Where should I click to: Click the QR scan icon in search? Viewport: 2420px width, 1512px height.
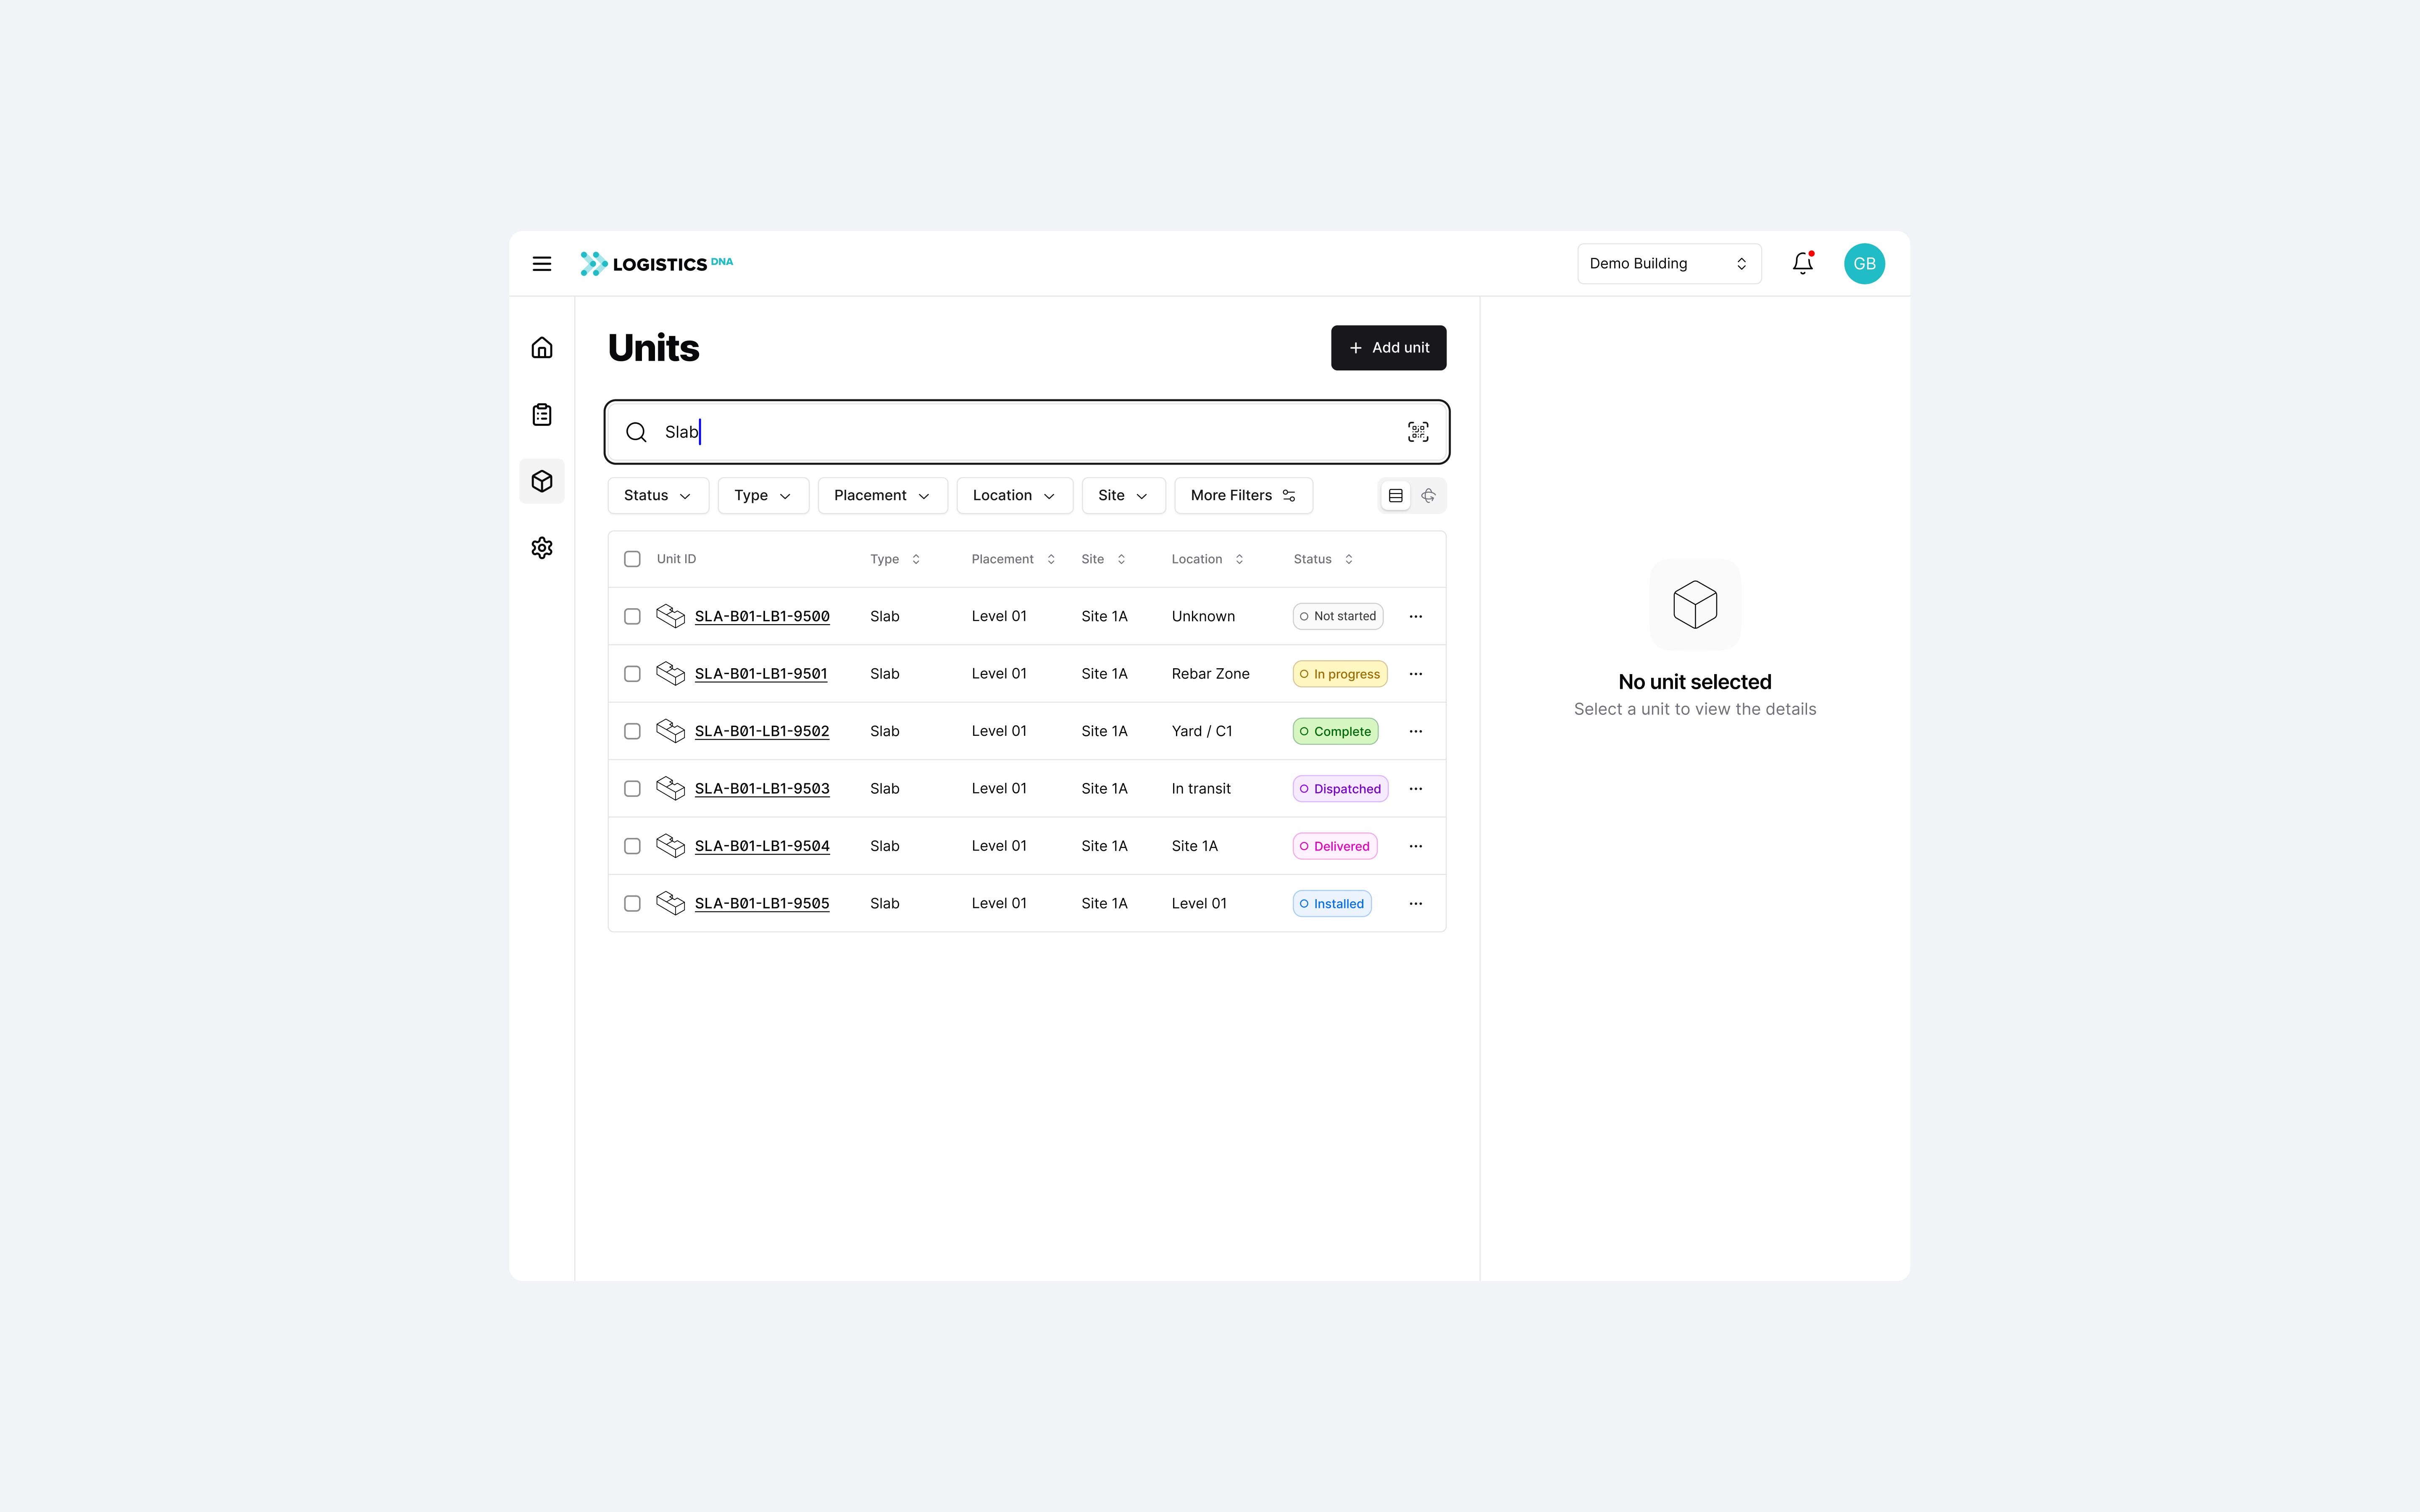tap(1417, 432)
